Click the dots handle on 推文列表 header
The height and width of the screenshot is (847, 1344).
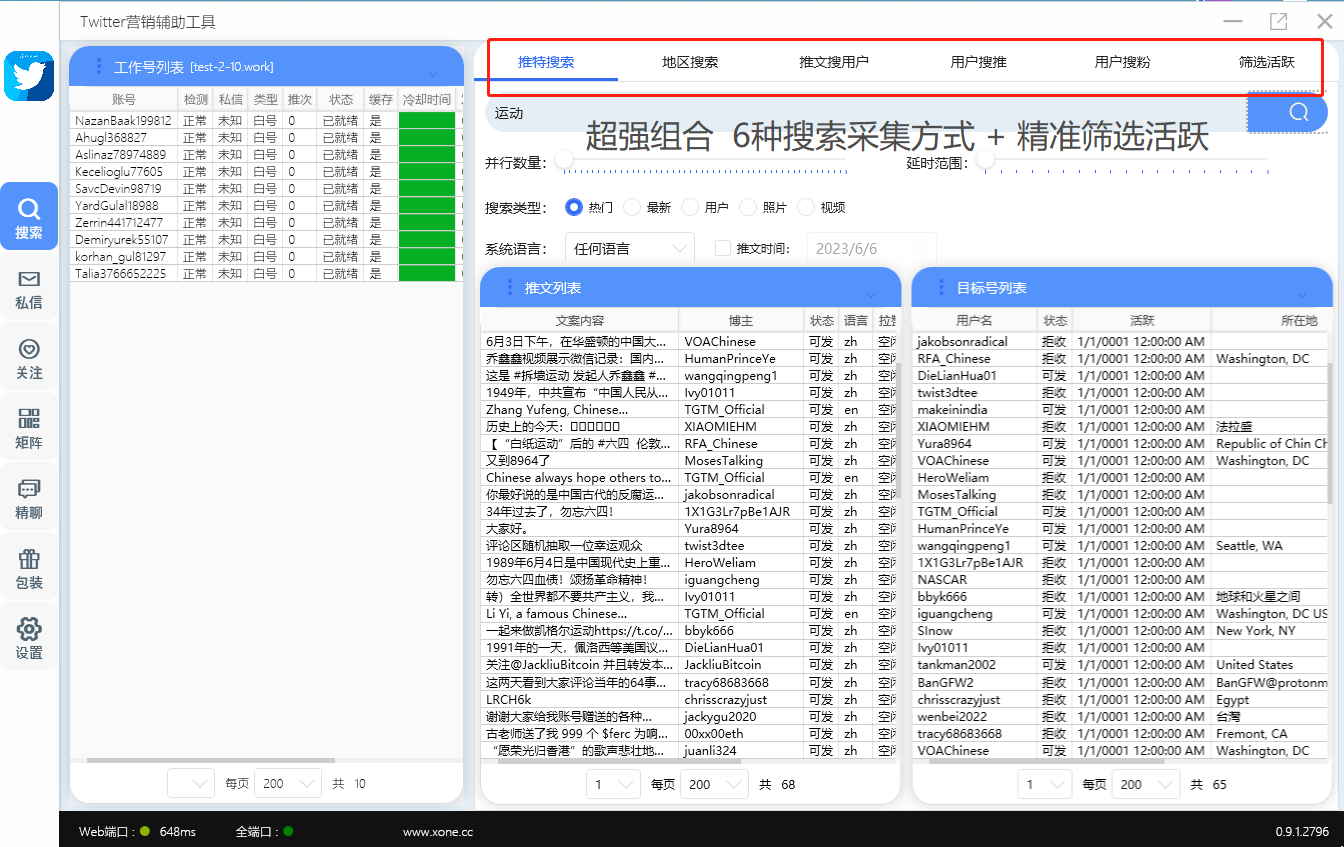point(510,287)
